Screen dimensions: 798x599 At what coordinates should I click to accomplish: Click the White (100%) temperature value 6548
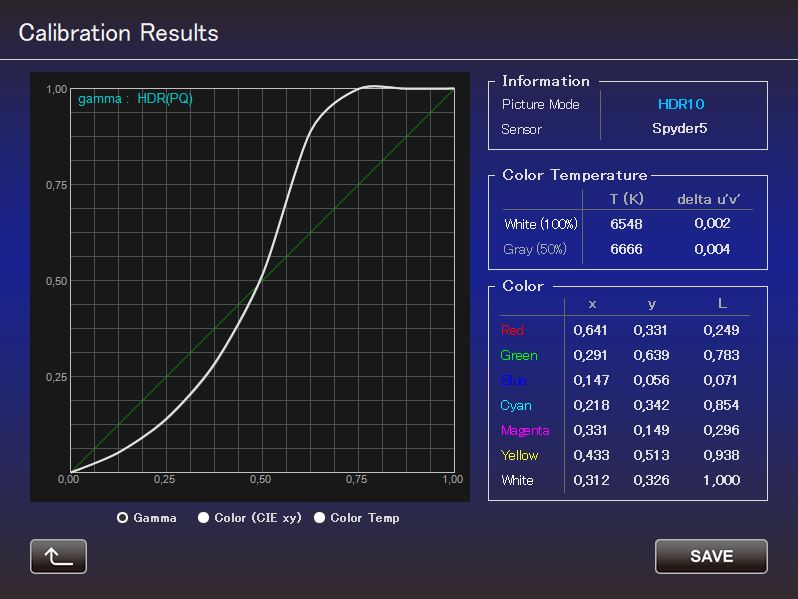click(626, 224)
